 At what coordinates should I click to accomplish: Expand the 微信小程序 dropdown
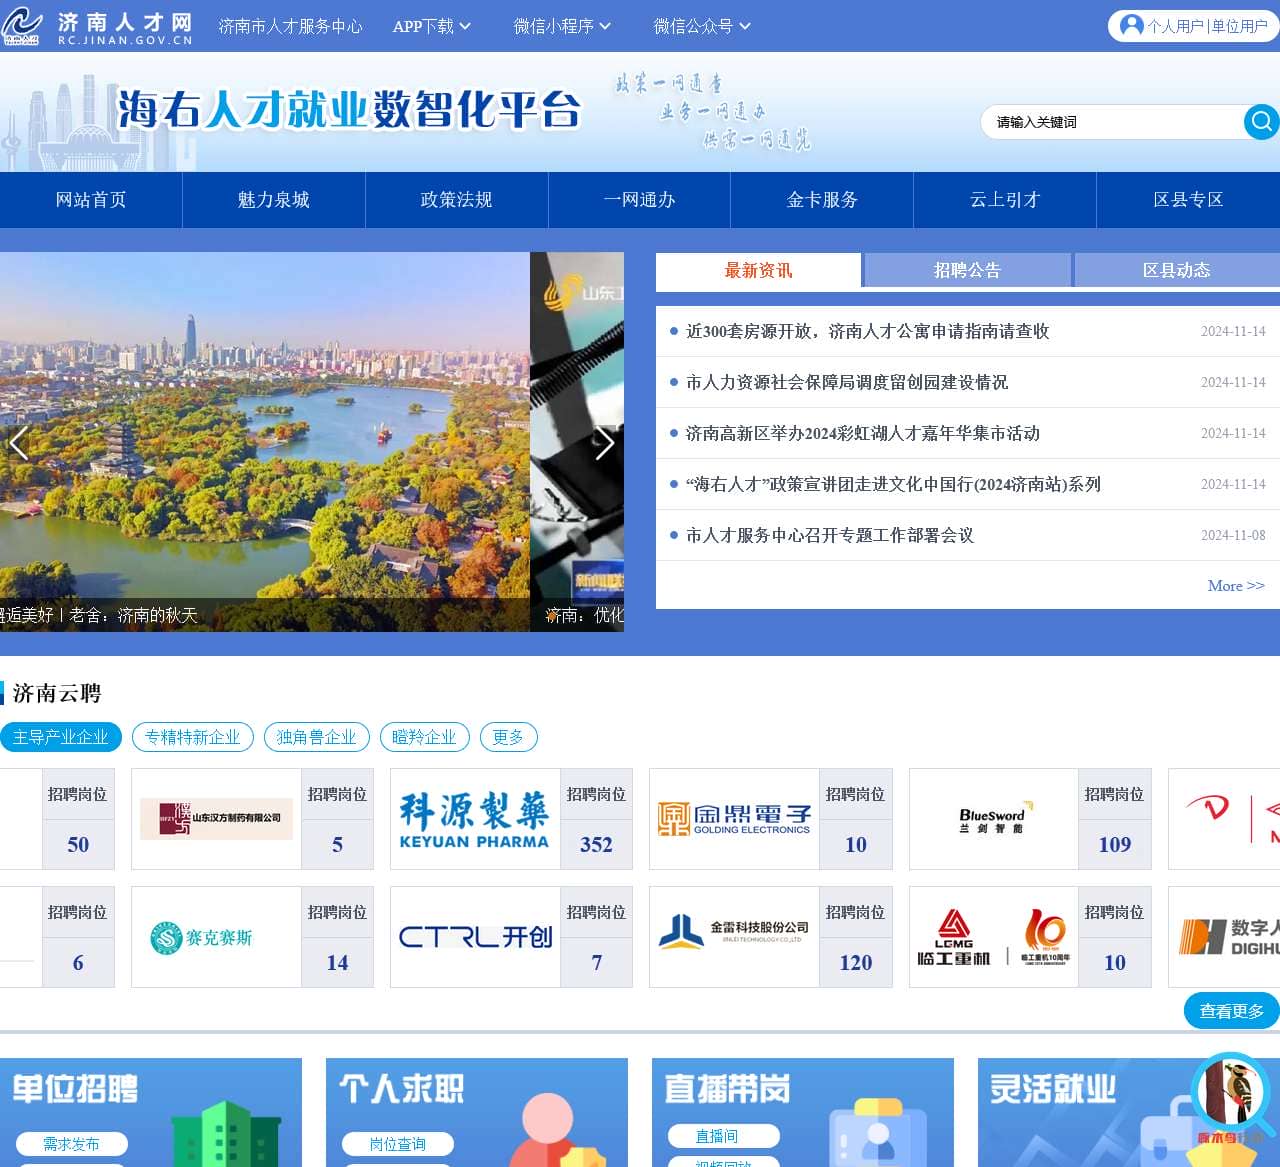point(562,26)
